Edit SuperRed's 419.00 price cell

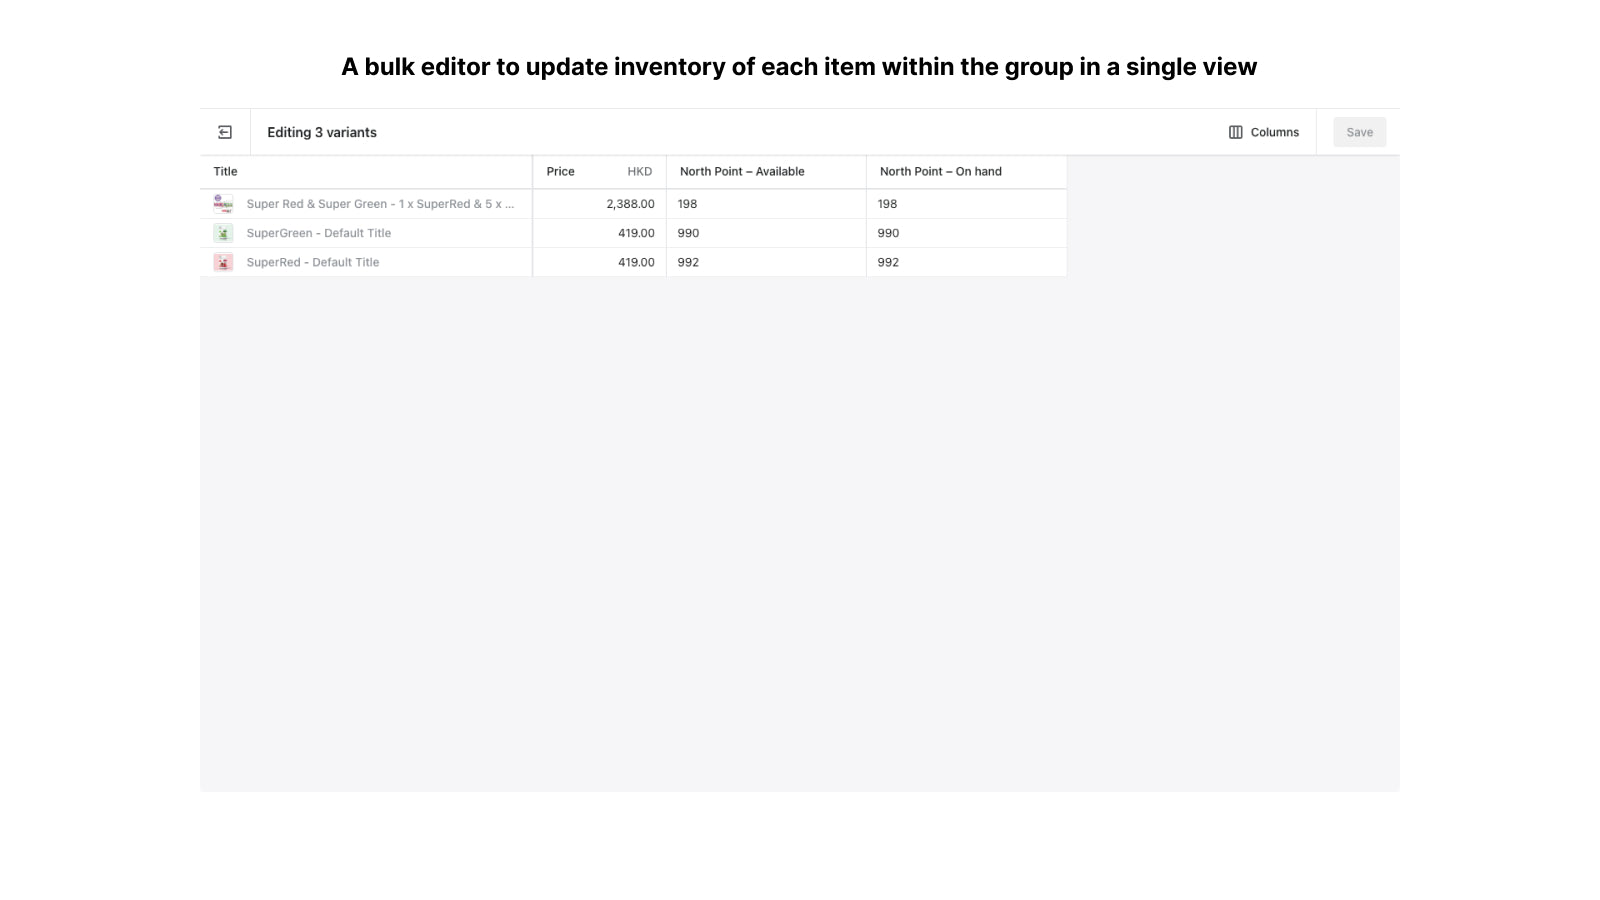click(636, 261)
